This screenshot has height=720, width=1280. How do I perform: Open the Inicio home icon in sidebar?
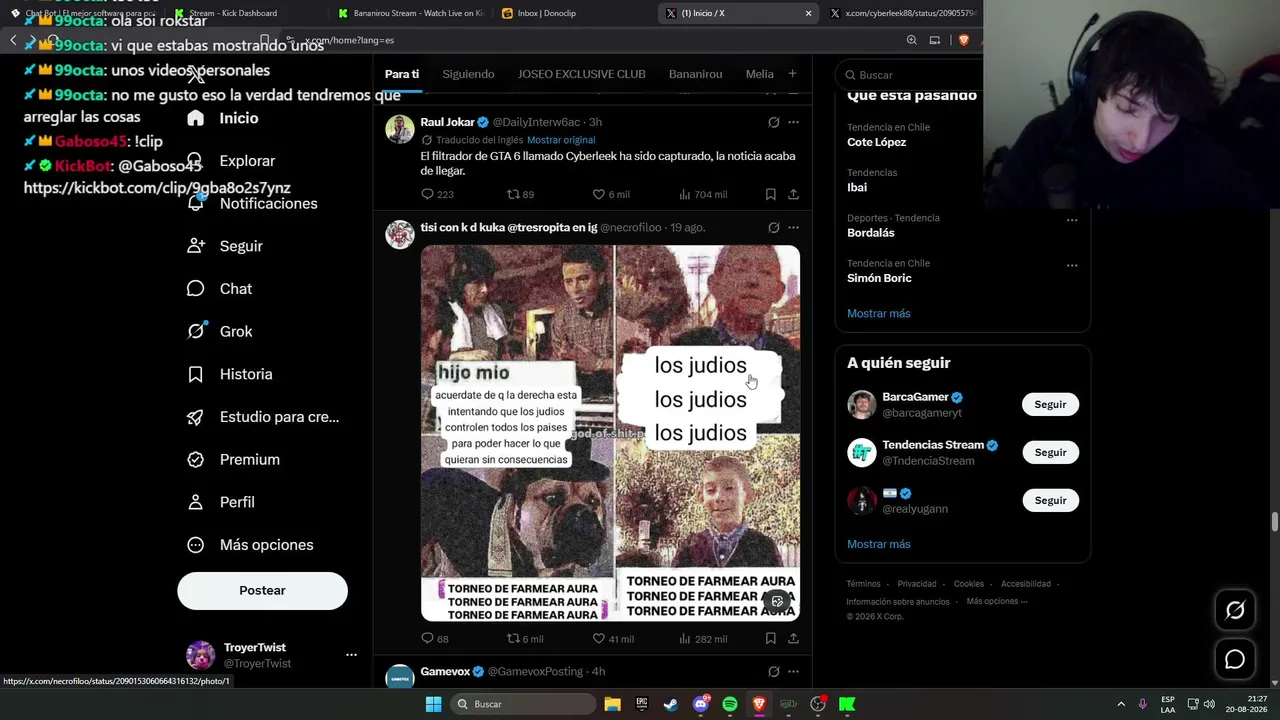pos(196,118)
